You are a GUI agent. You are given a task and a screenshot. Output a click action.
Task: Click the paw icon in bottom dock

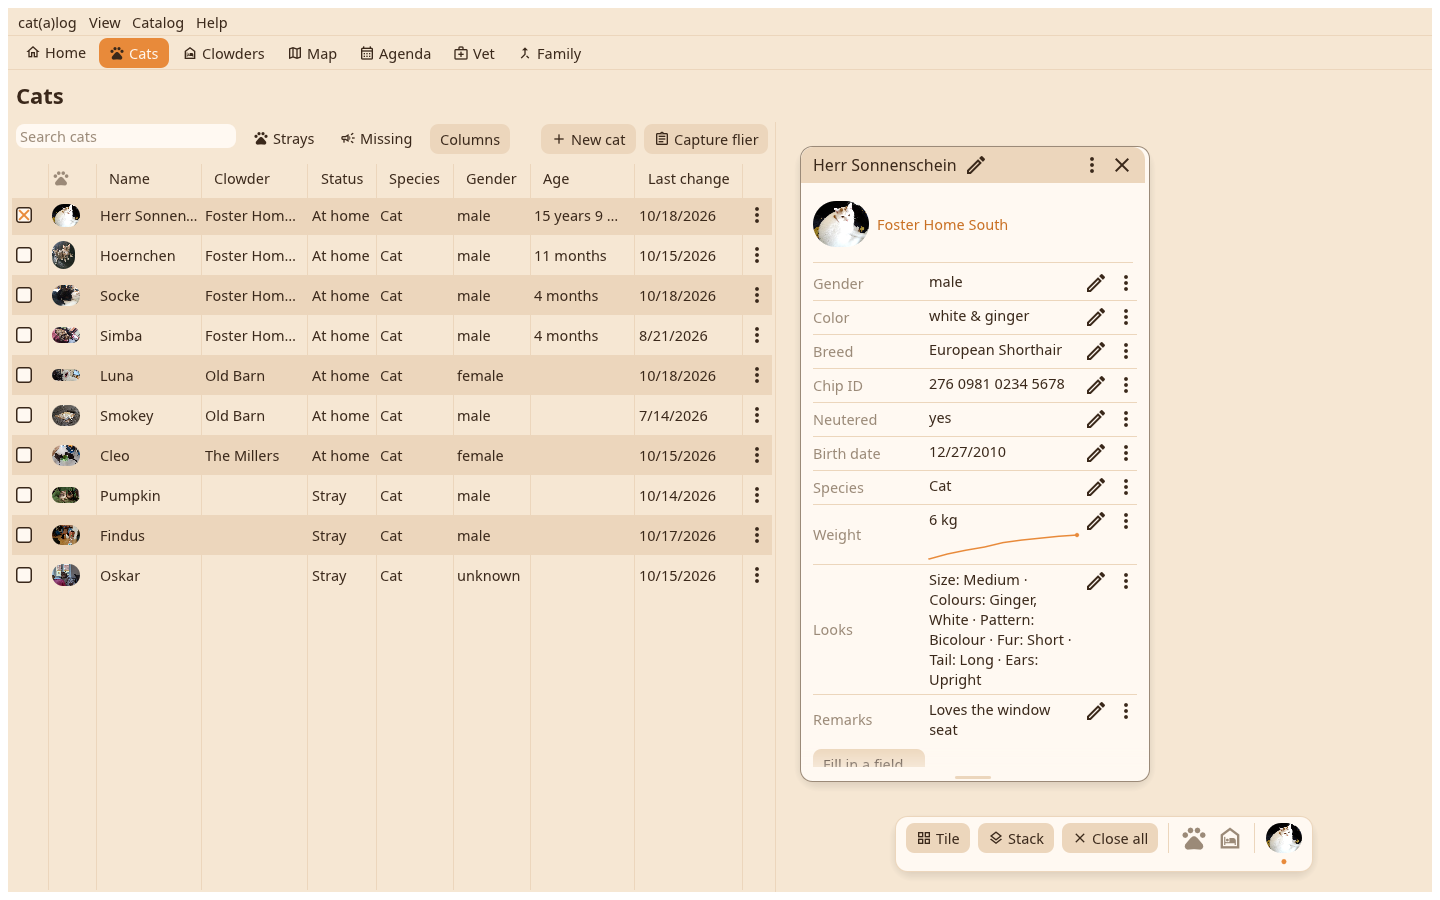click(x=1194, y=838)
